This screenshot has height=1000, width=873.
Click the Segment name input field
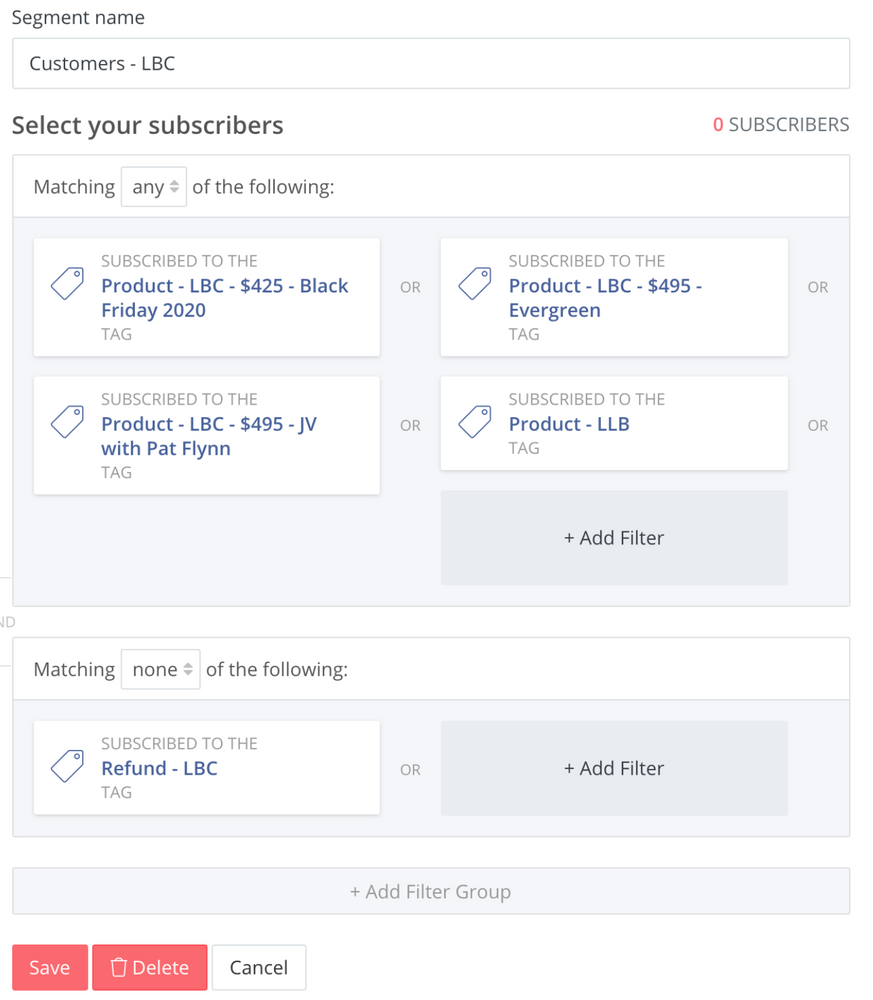point(431,63)
